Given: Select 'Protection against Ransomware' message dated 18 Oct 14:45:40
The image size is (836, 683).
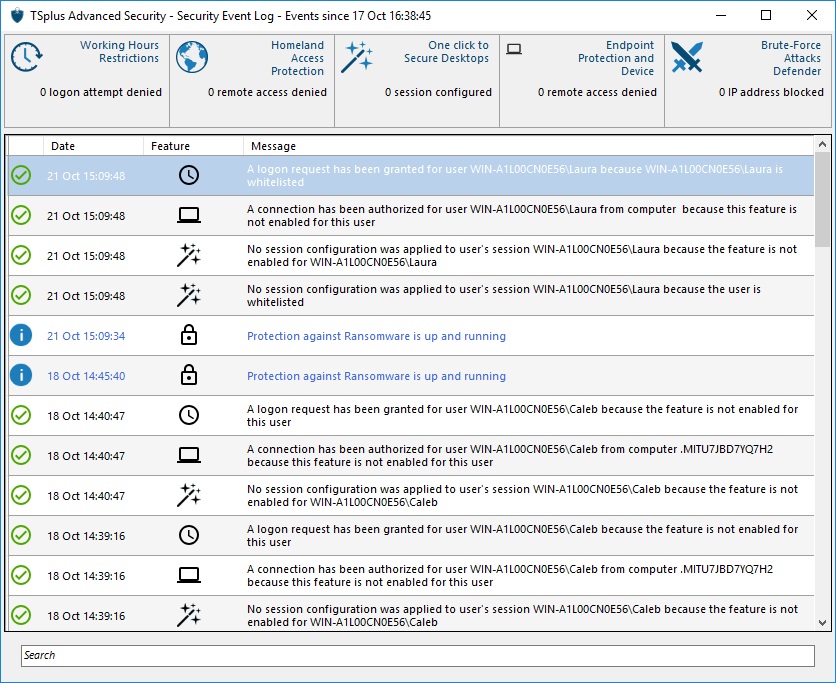Looking at the screenshot, I should pyautogui.click(x=376, y=376).
